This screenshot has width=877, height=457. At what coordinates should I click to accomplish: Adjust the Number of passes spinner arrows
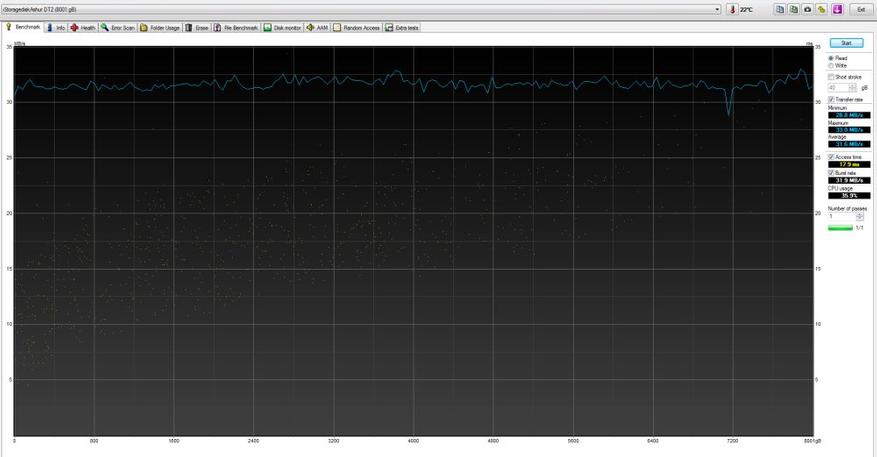click(x=860, y=216)
